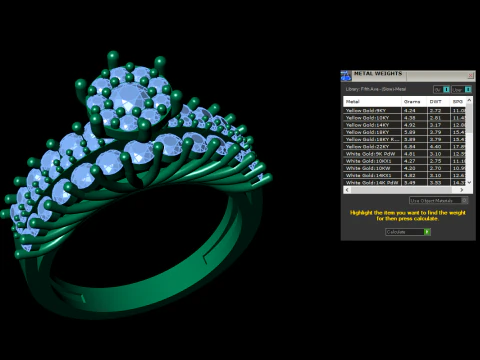The image size is (480, 360).
Task: Select the Yellow Gold:18KY row
Action: click(405, 132)
